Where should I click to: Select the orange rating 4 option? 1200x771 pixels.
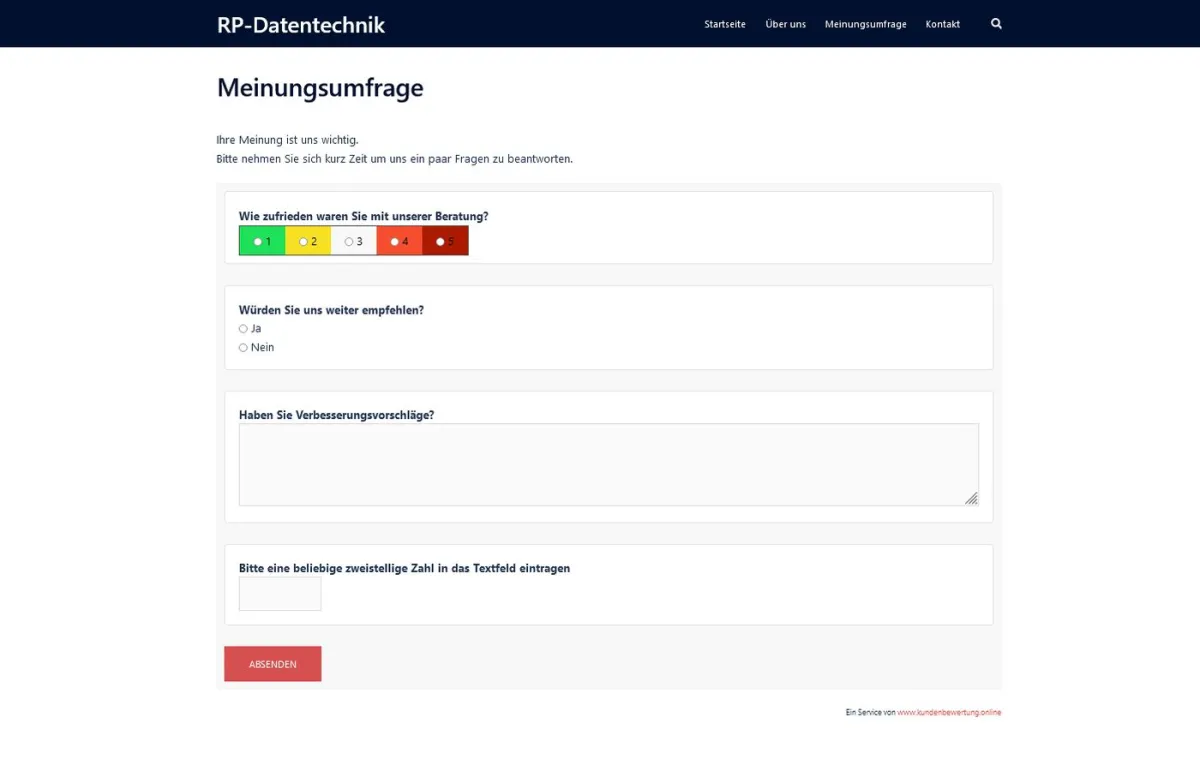[x=396, y=240]
